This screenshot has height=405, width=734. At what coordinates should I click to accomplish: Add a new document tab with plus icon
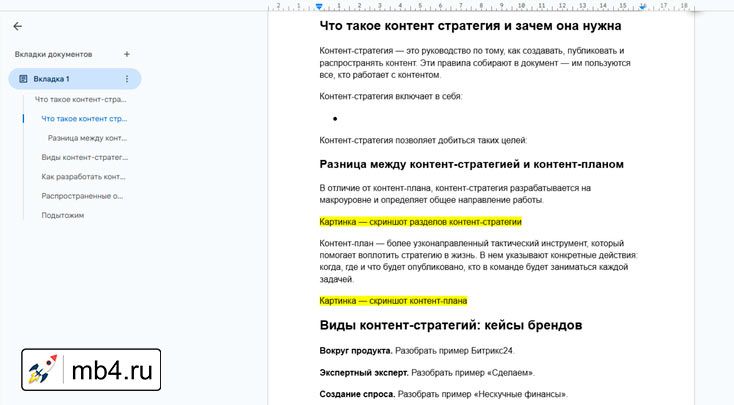(126, 54)
